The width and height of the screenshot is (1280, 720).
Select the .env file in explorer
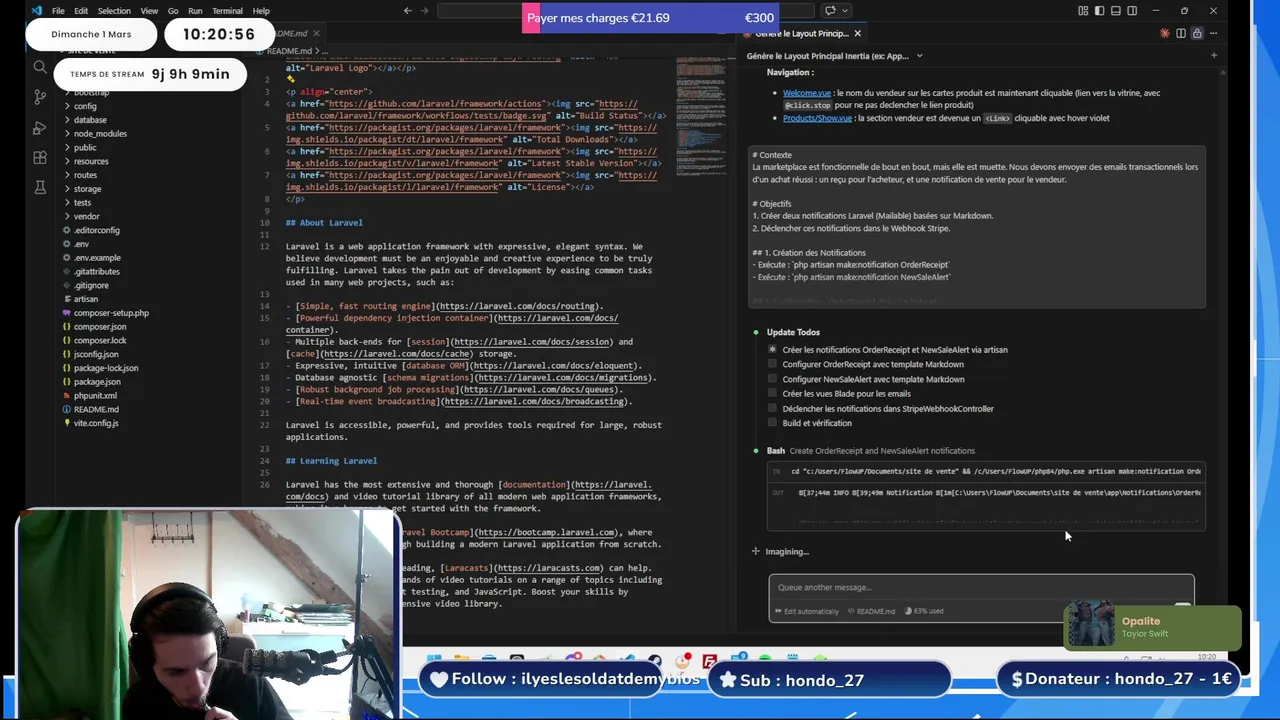(81, 244)
